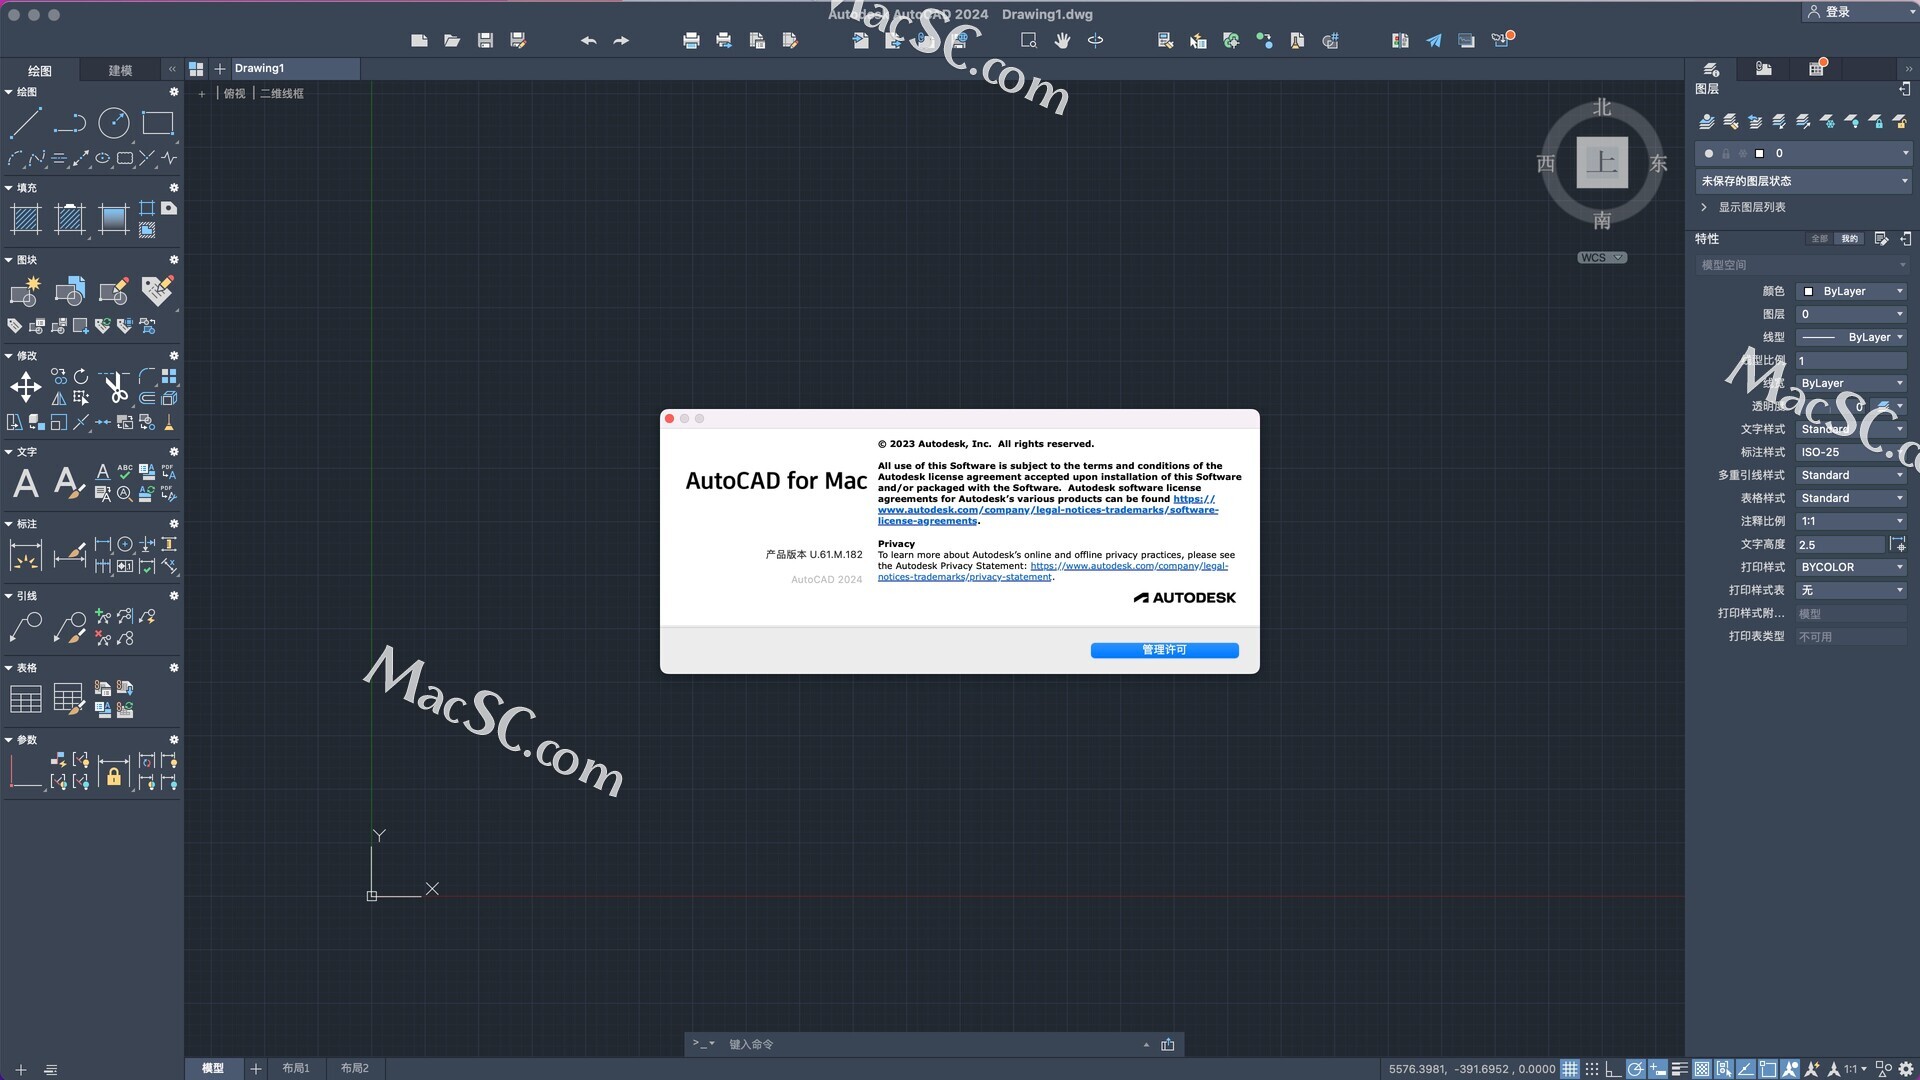Choose the Move tool in modify panel

tap(26, 386)
